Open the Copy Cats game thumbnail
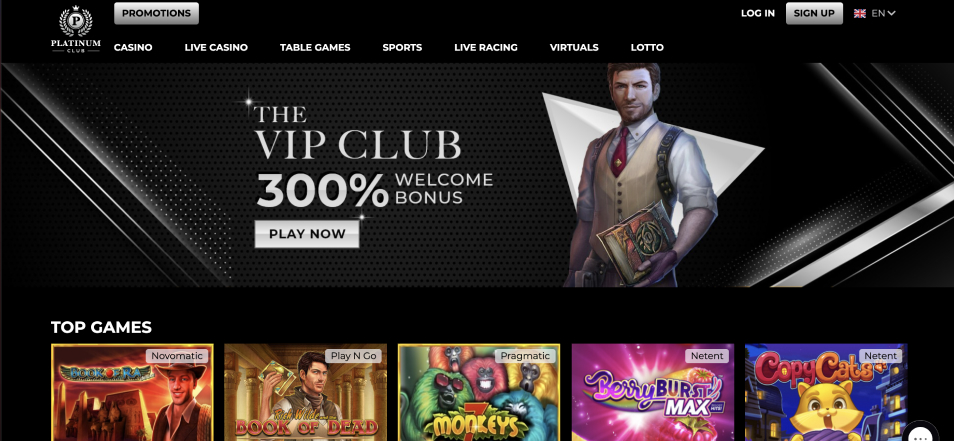Viewport: 954px width, 441px height. [x=826, y=392]
